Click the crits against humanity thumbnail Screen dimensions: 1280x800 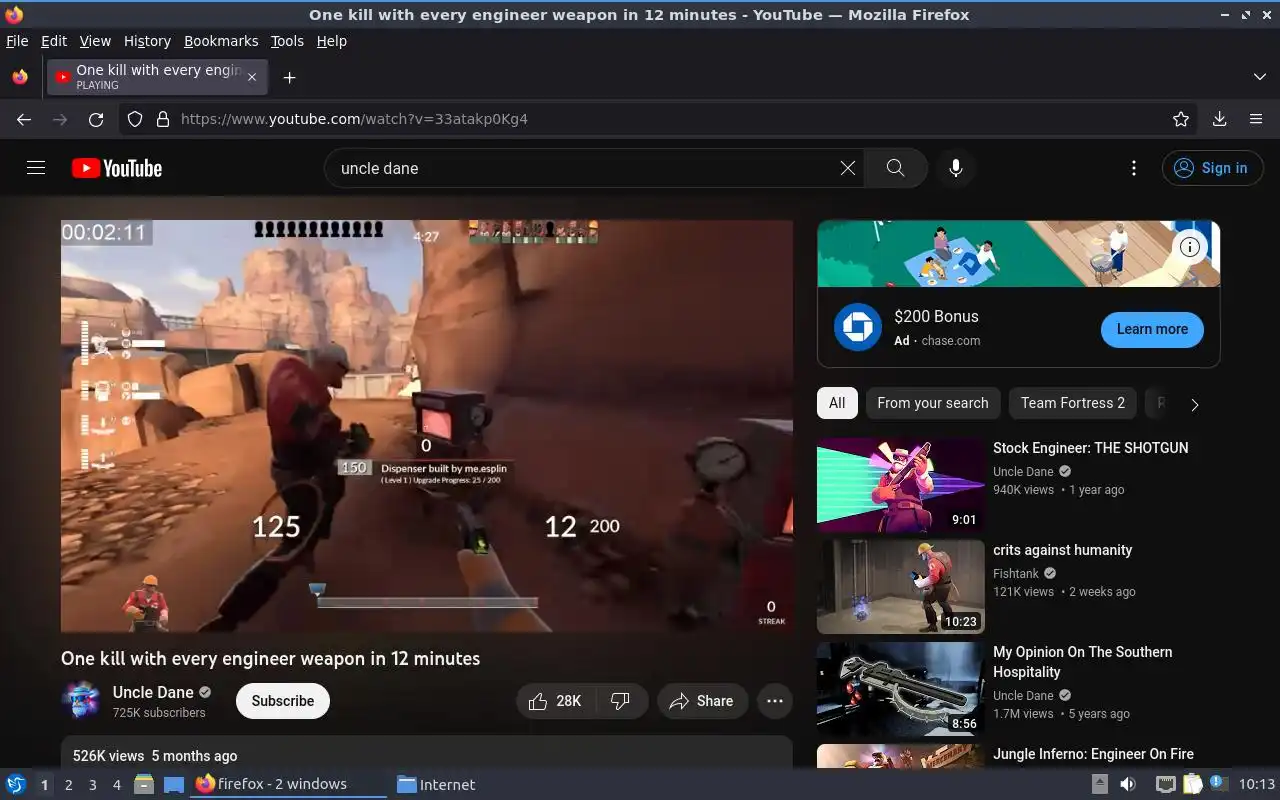tap(901, 587)
